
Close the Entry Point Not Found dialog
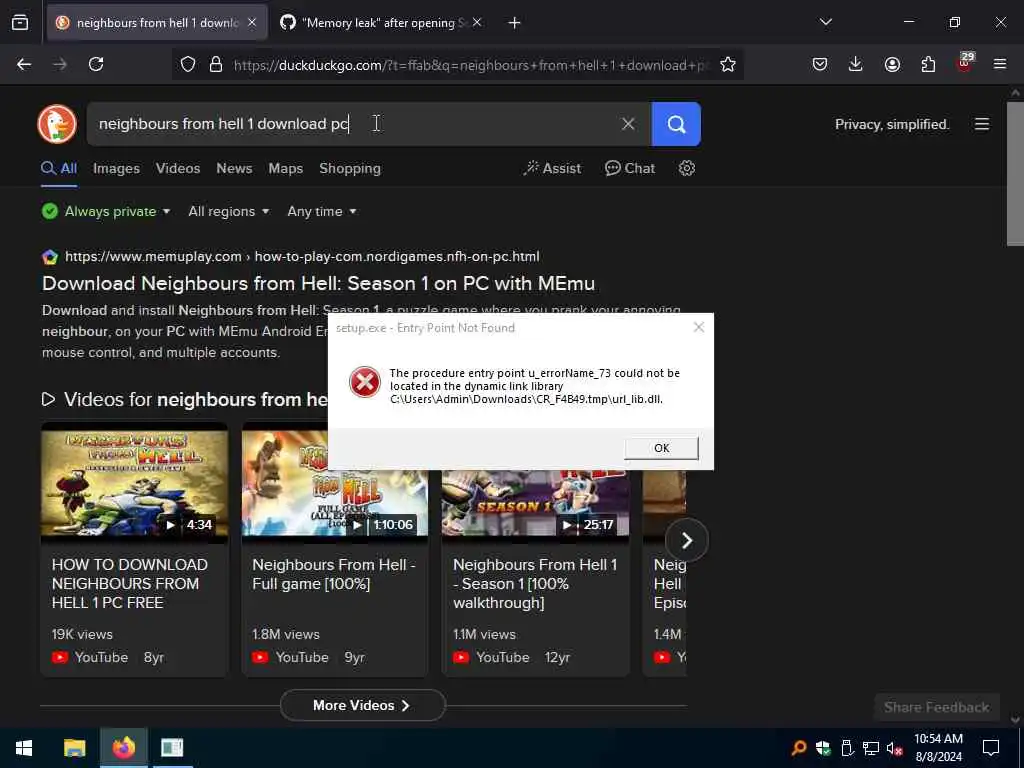[x=698, y=327]
